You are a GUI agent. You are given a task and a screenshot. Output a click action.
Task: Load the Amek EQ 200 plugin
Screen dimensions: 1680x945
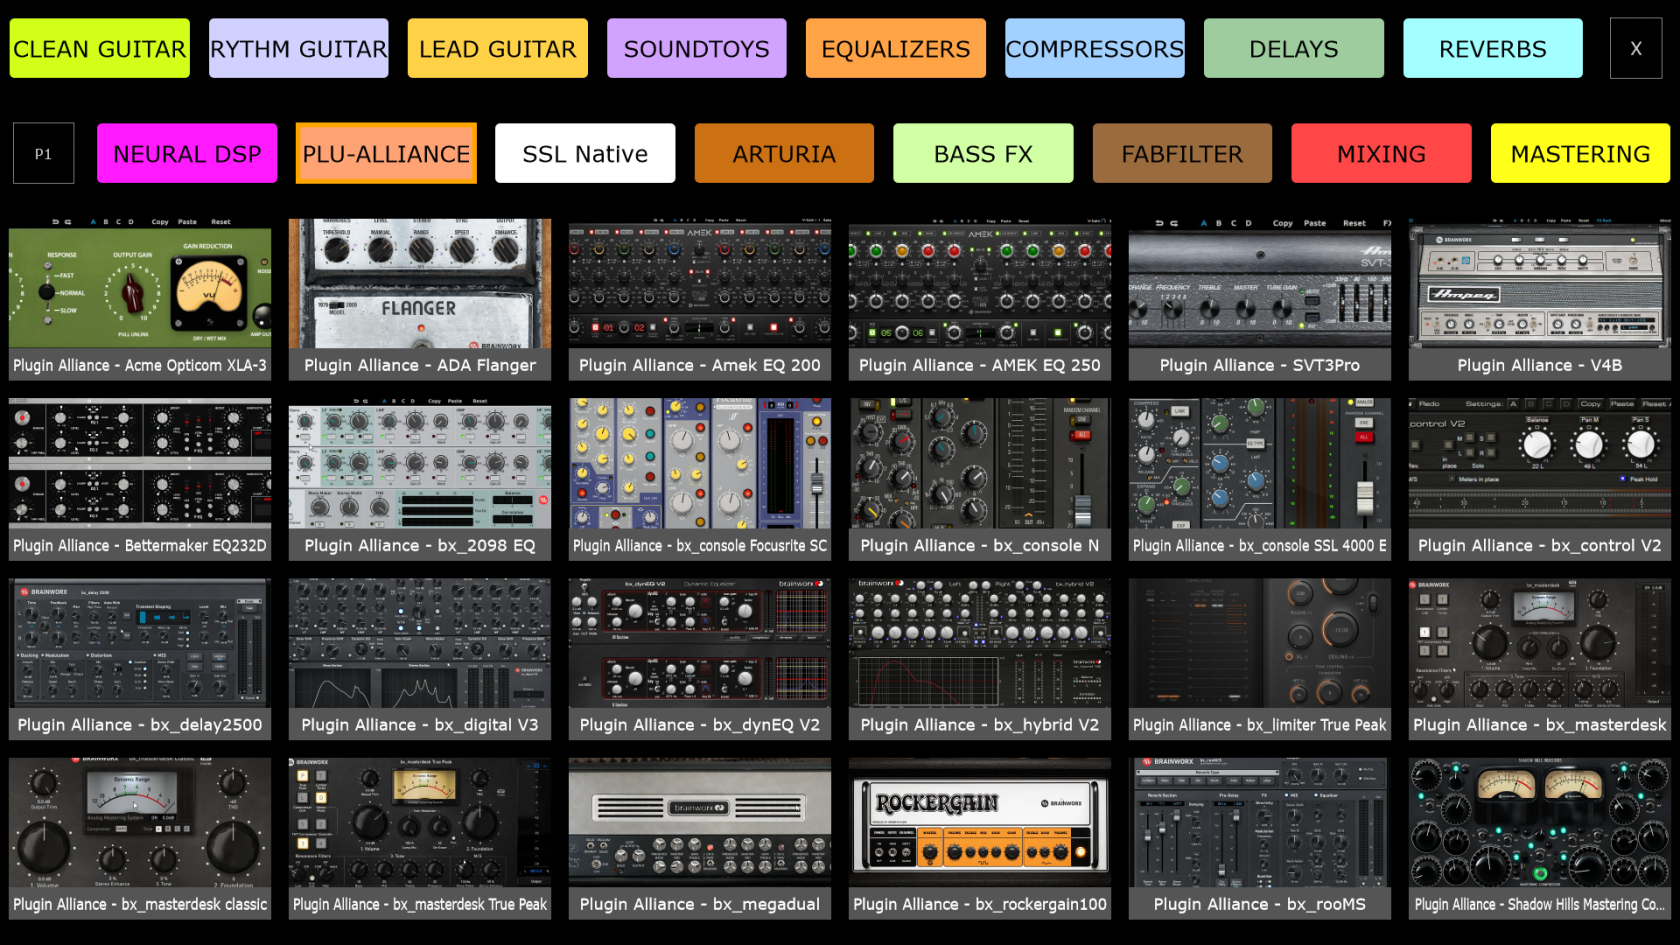tap(700, 299)
